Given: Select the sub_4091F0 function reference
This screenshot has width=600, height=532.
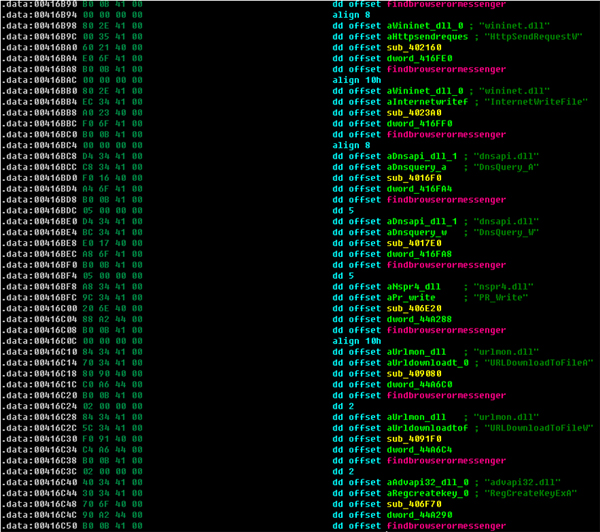Looking at the screenshot, I should (414, 439).
